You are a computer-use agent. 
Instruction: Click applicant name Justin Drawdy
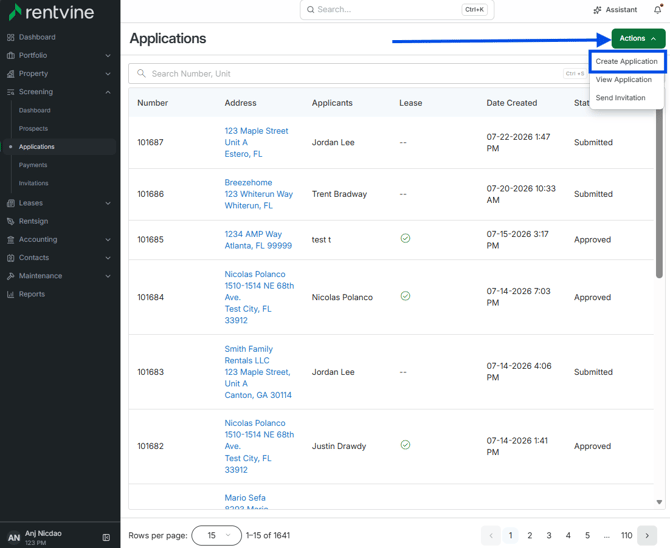pyautogui.click(x=339, y=446)
